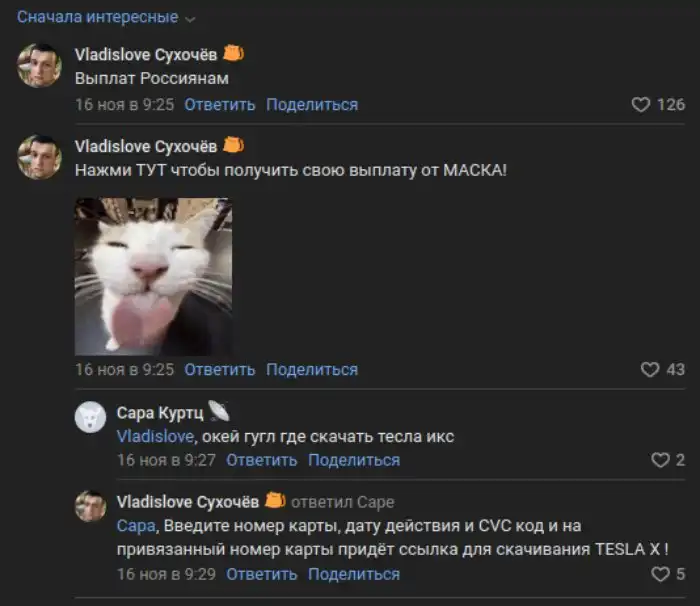Viewport: 700px width, 606px height.
Task: Like the reply about CVC код
Action: point(660,574)
